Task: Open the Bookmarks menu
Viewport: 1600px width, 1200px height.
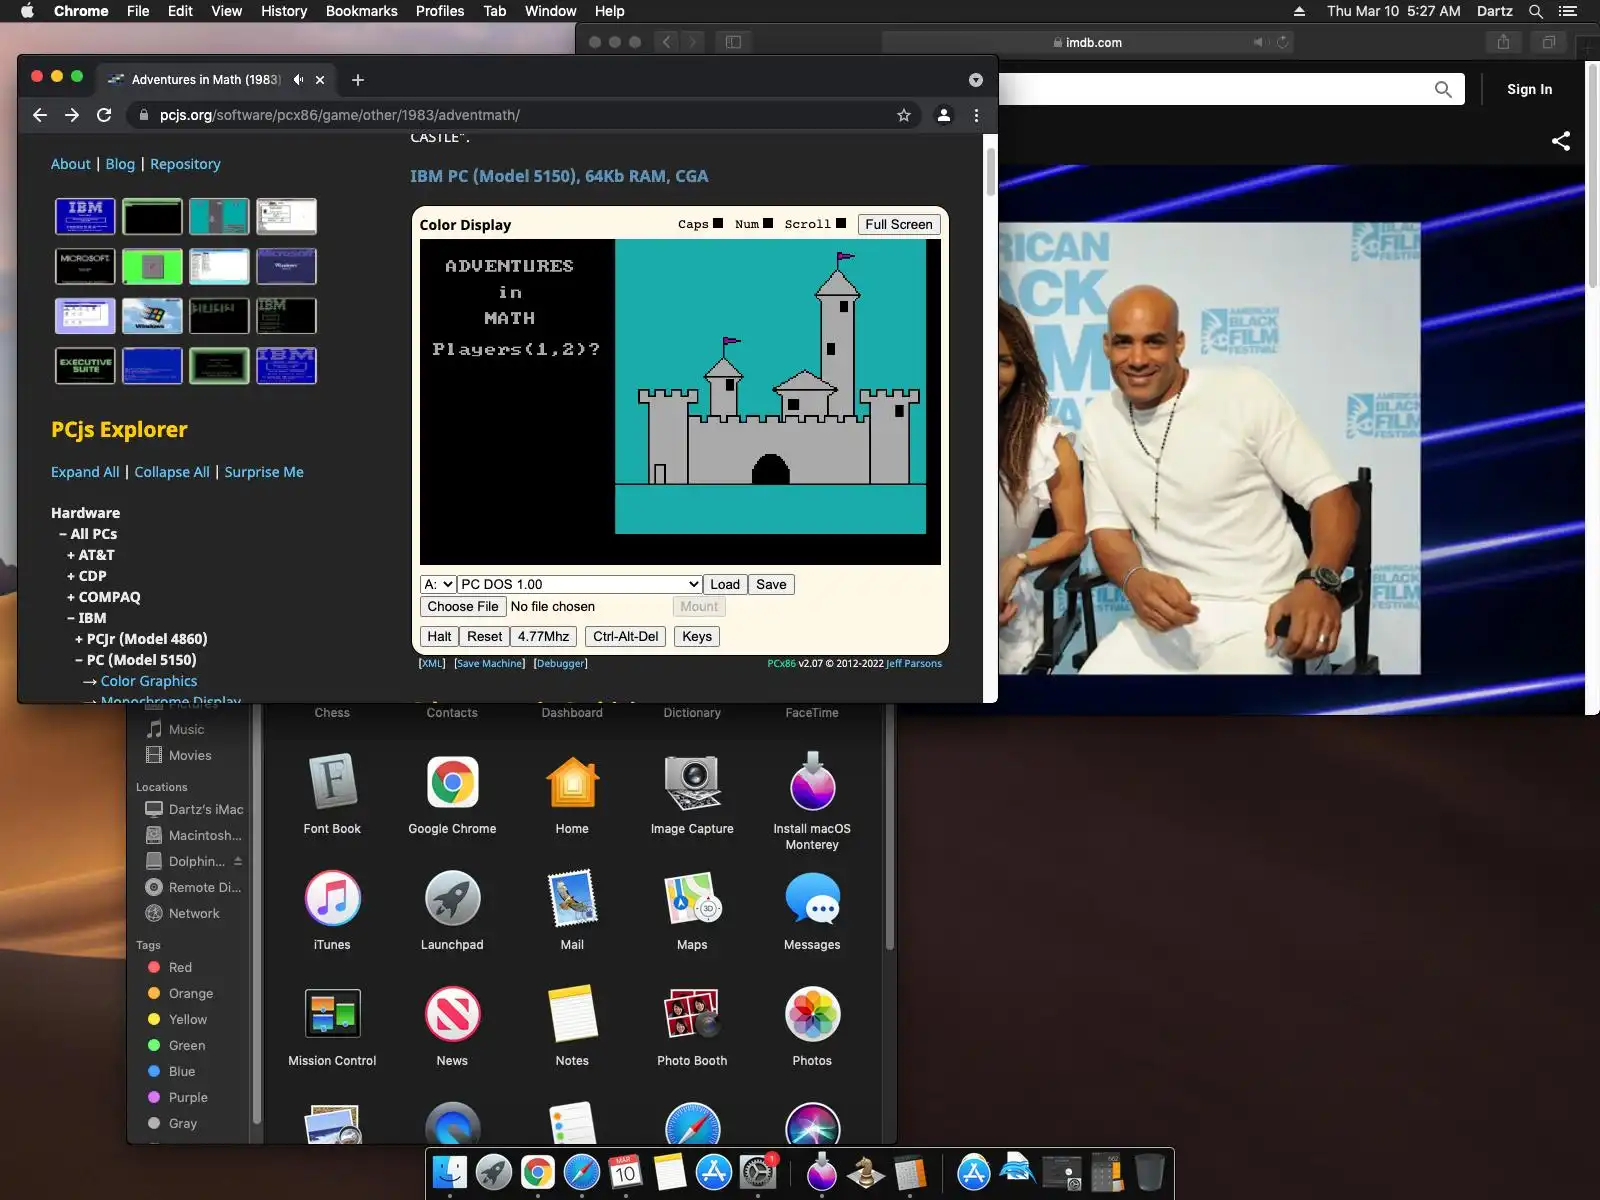Action: (x=362, y=11)
